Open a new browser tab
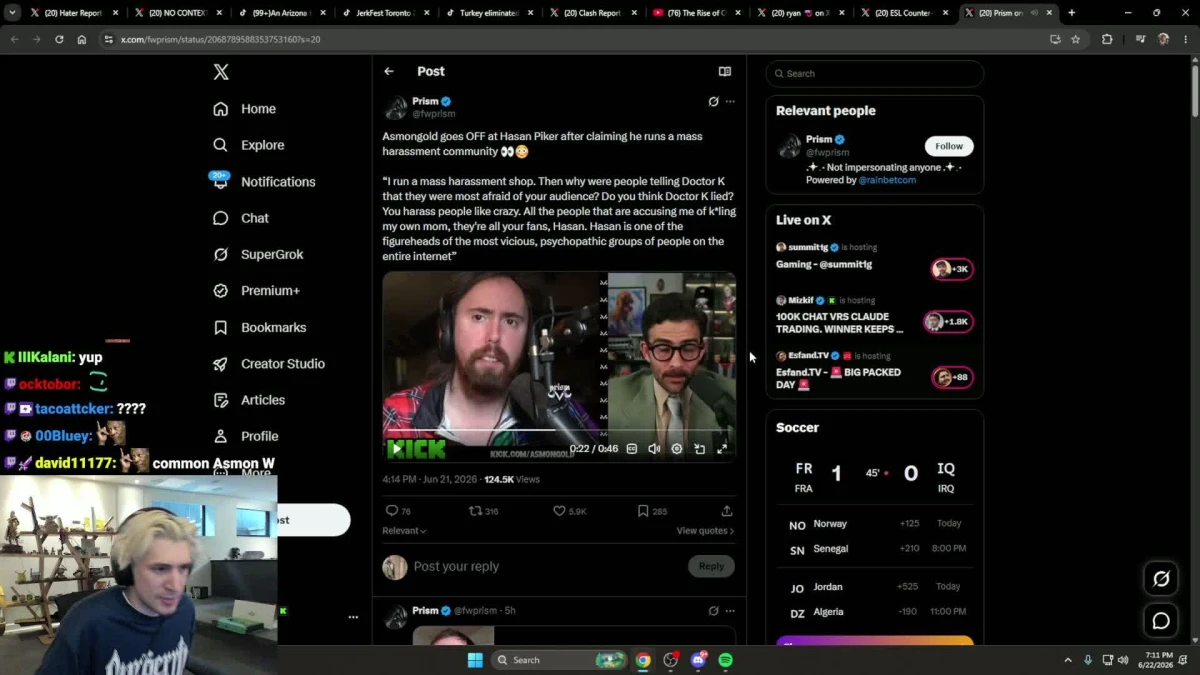Screen dimensions: 1200x675 (1072, 13)
